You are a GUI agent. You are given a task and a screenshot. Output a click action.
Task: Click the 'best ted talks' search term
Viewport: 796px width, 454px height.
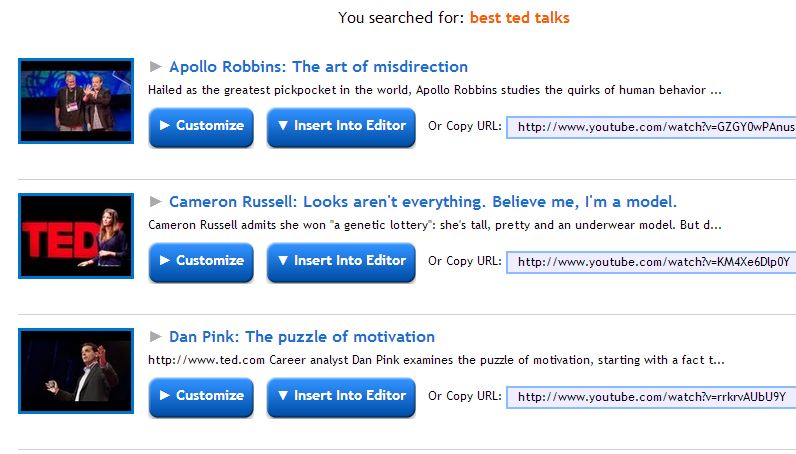click(520, 18)
